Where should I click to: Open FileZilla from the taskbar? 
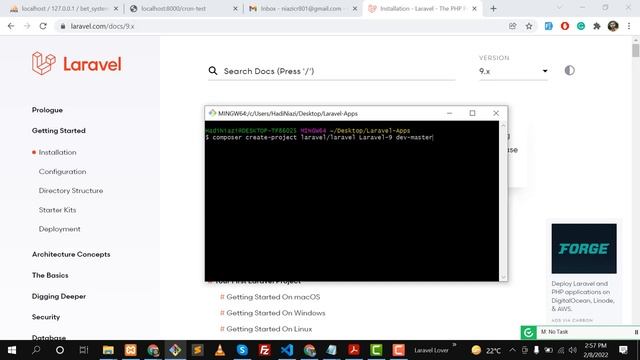coord(264,350)
